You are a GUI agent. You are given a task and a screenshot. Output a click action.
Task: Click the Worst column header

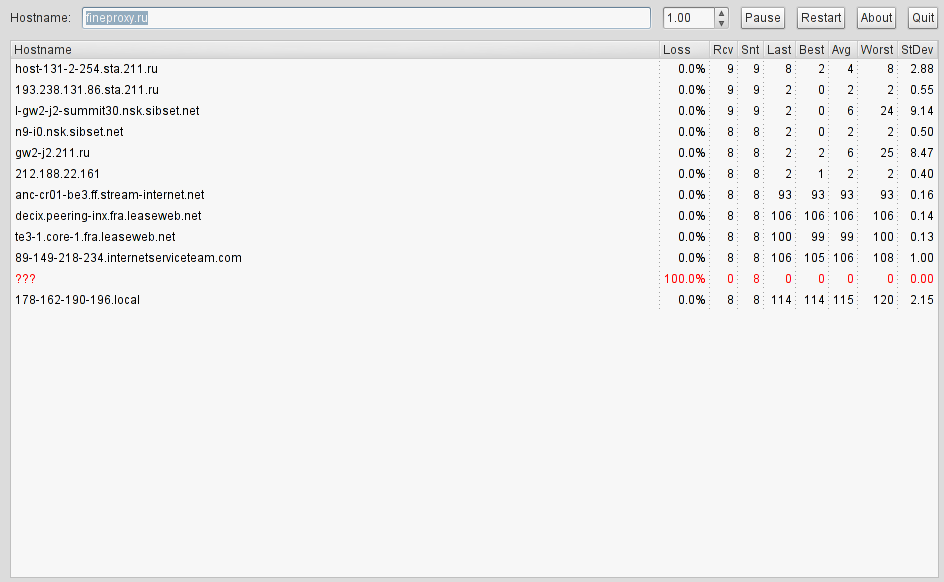[x=877, y=50]
